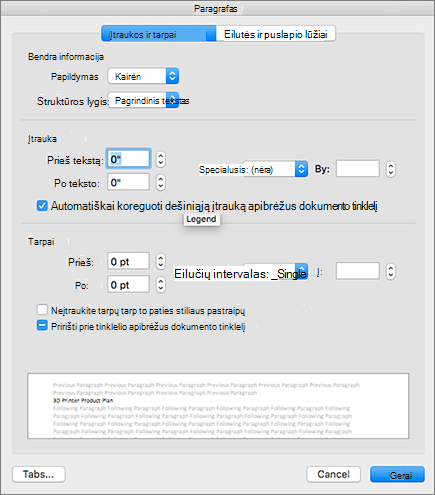Click the Bendra informacija heading
The width and height of the screenshot is (435, 495).
66,57
